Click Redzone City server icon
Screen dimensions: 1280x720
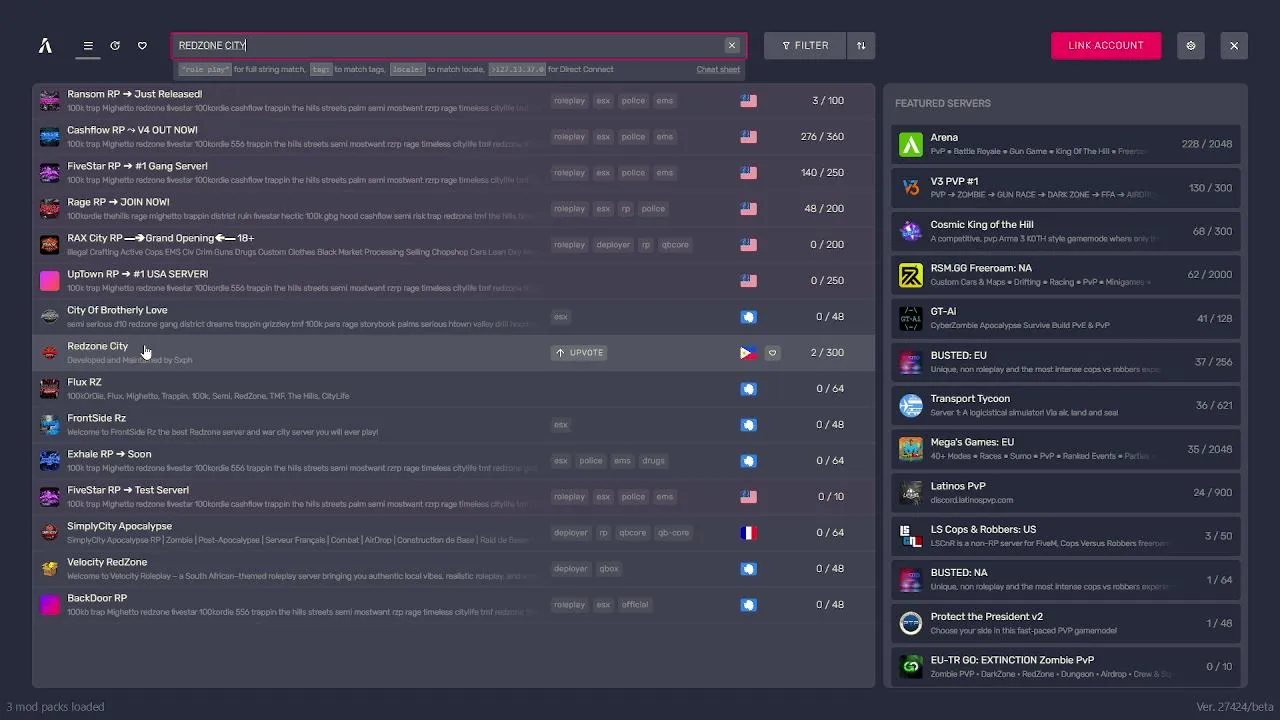50,352
